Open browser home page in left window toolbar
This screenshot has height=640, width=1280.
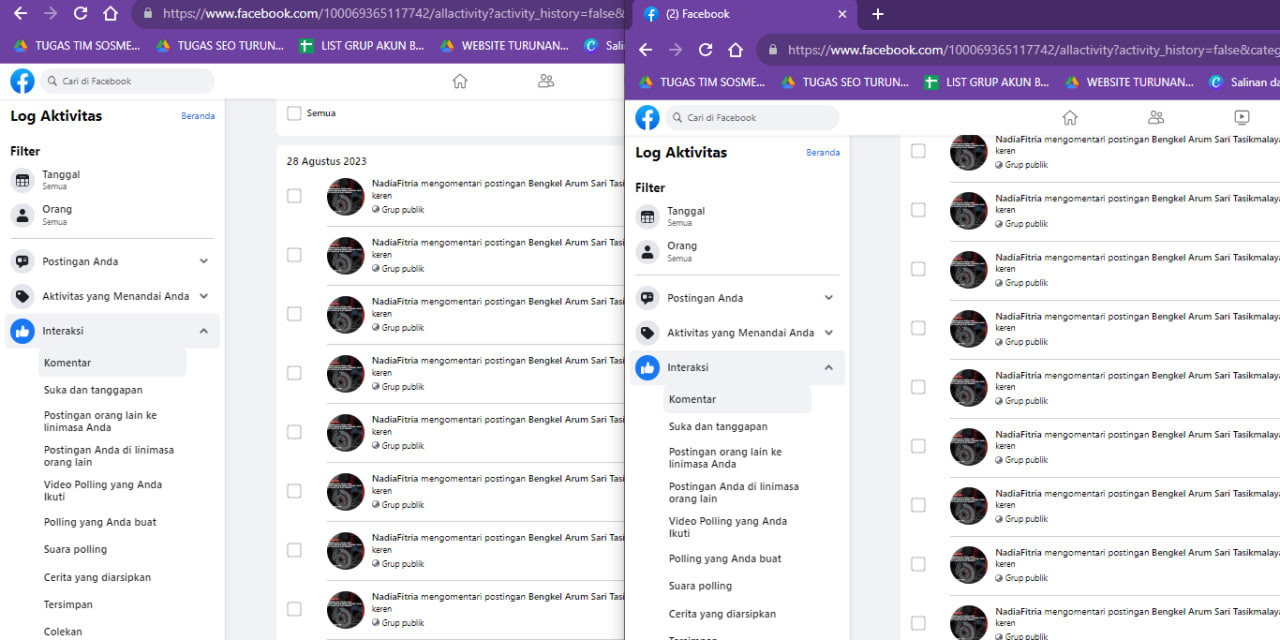pos(110,14)
